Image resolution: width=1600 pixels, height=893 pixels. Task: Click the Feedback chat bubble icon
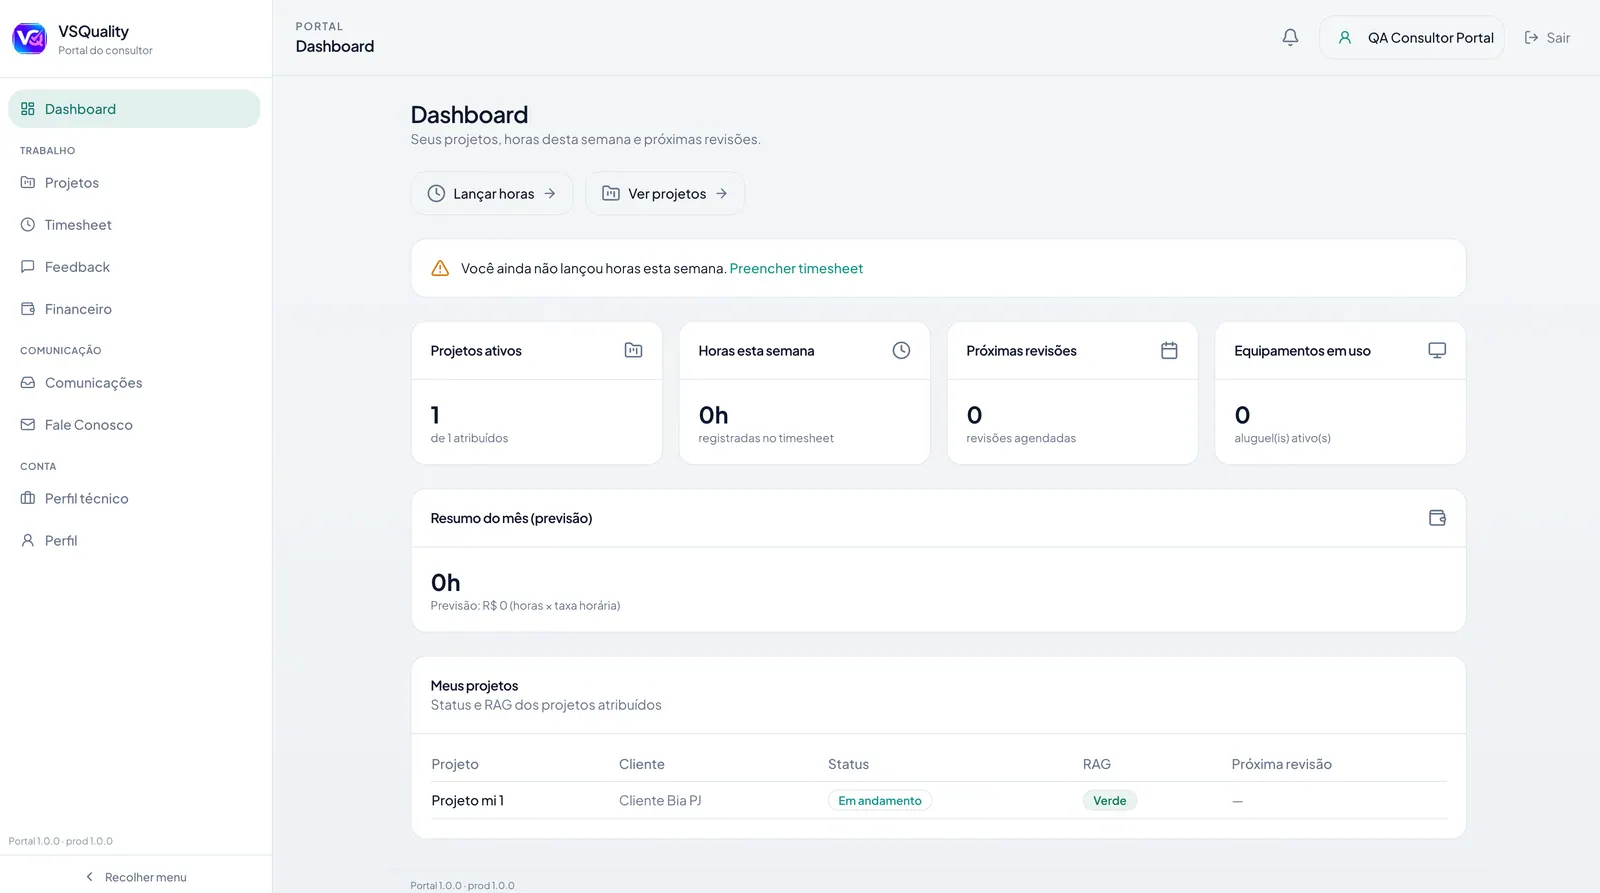coord(28,267)
